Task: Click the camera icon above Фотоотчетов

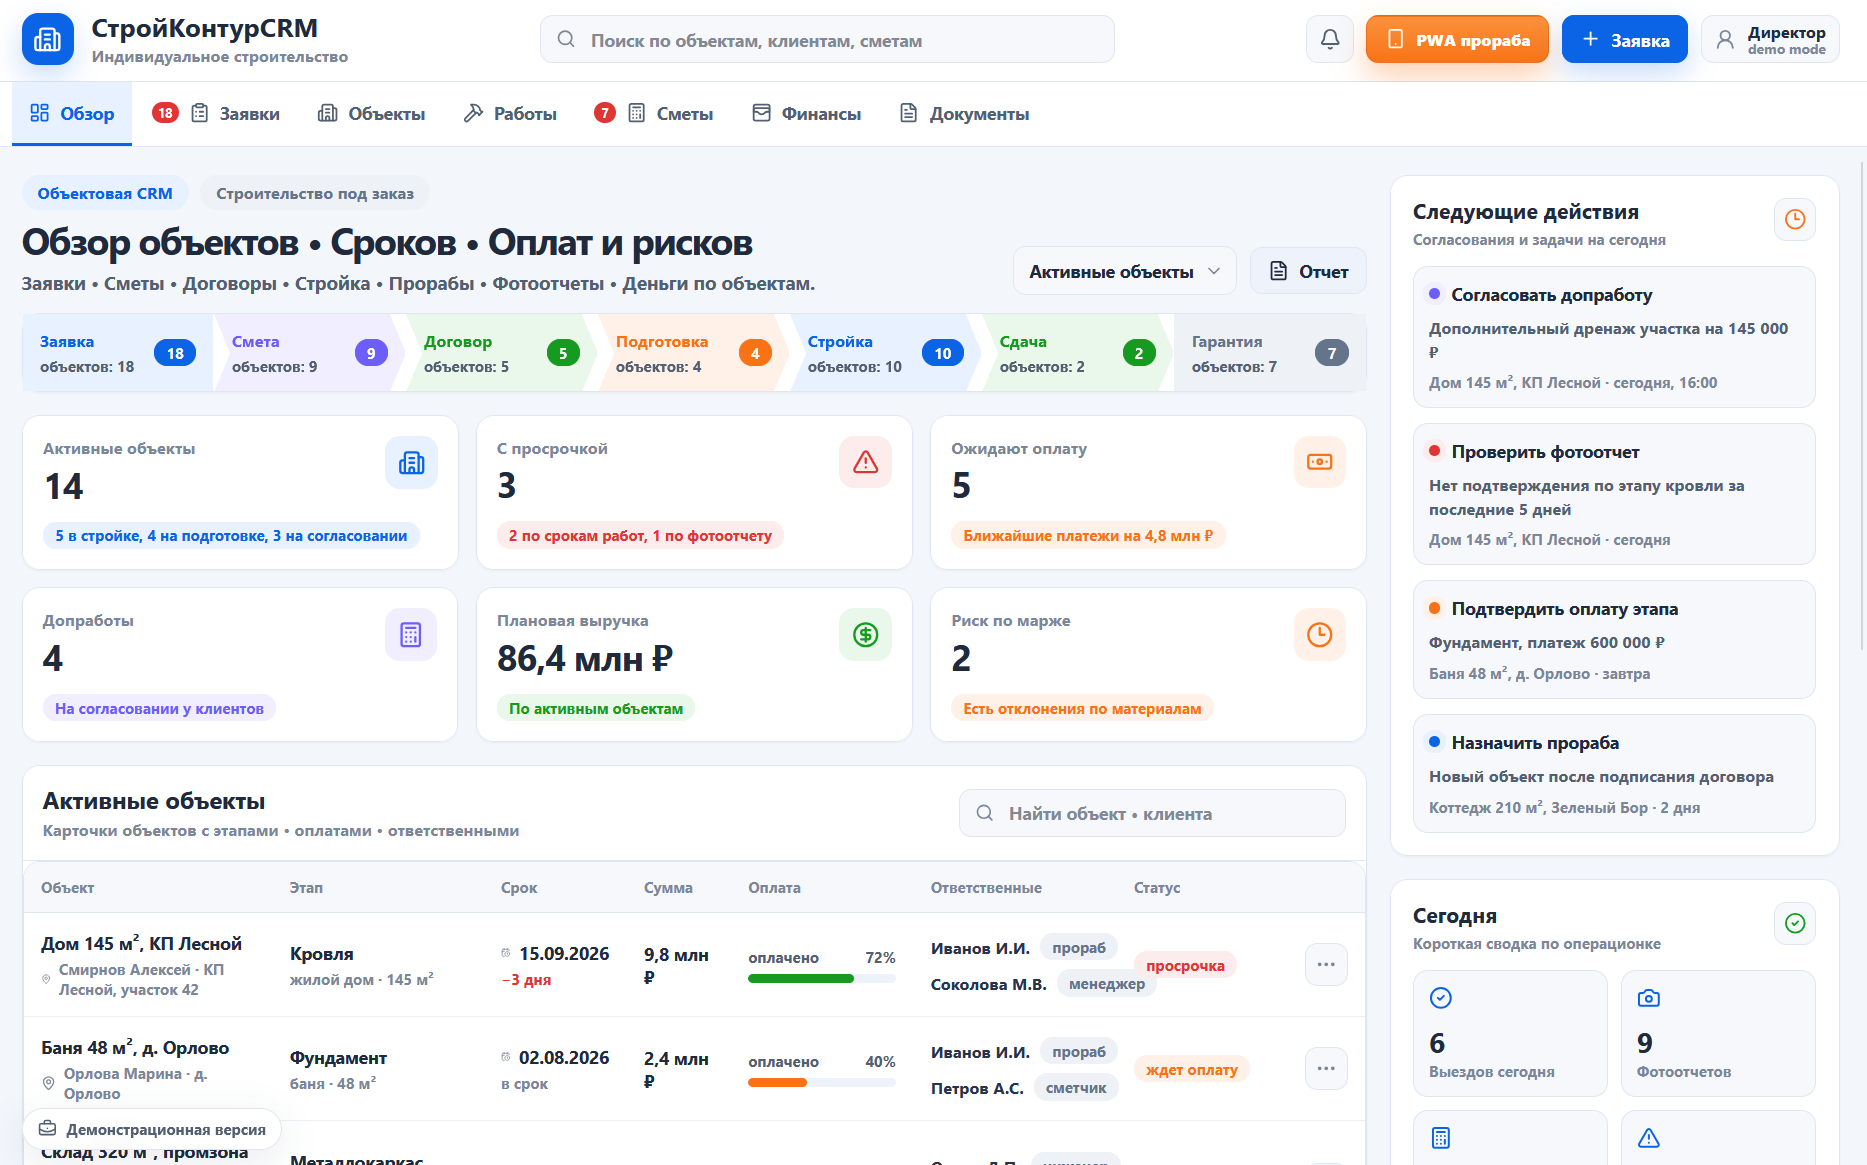Action: pyautogui.click(x=1648, y=998)
